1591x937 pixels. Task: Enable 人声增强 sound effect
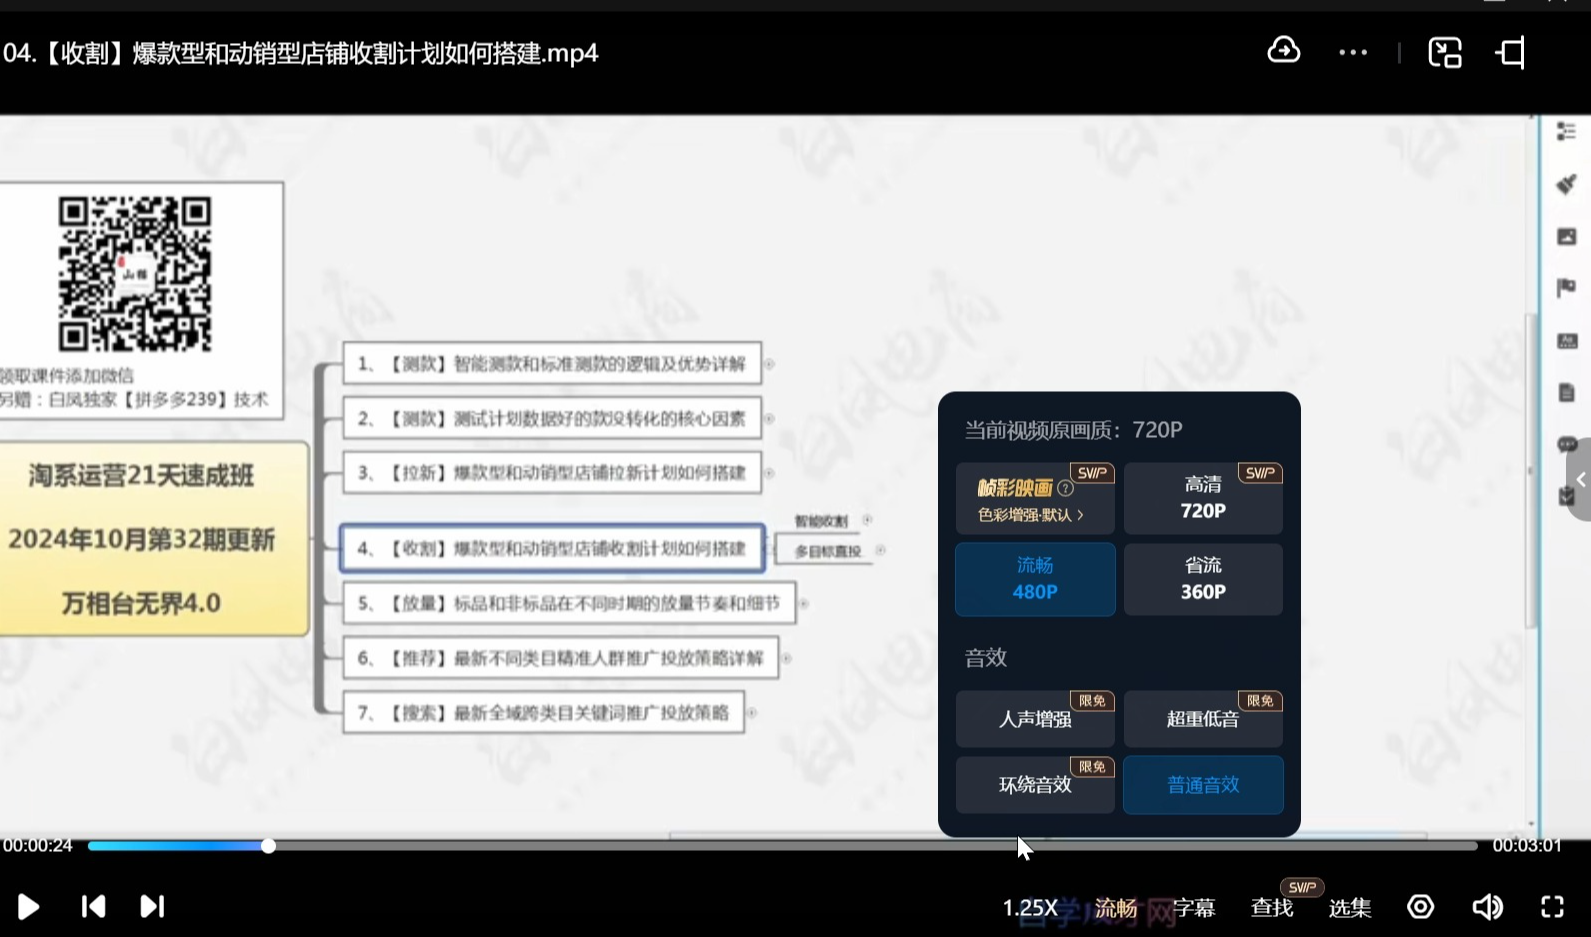pos(1035,719)
